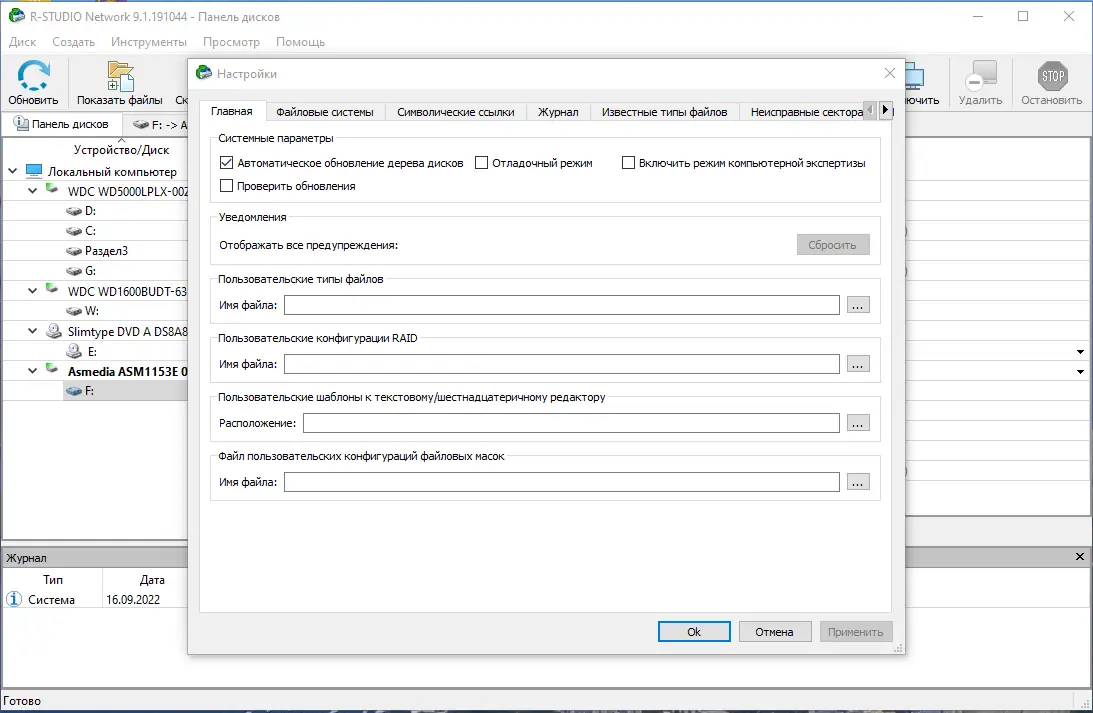Browse for file mask configurations file
The width and height of the screenshot is (1093, 713).
858,482
